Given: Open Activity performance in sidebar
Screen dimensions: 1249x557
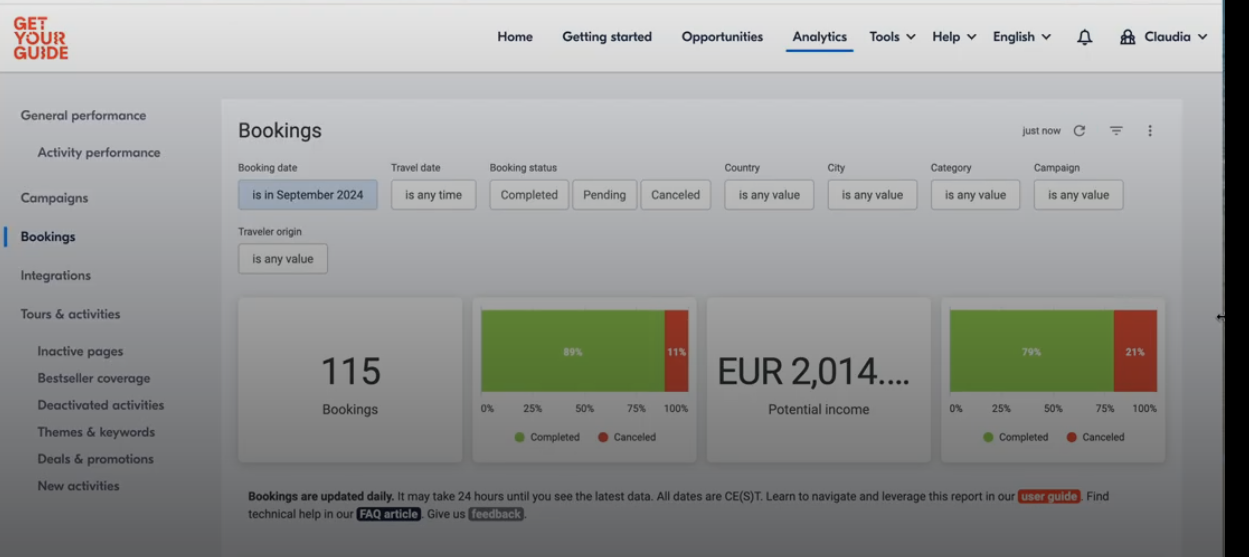Looking at the screenshot, I should coord(99,152).
